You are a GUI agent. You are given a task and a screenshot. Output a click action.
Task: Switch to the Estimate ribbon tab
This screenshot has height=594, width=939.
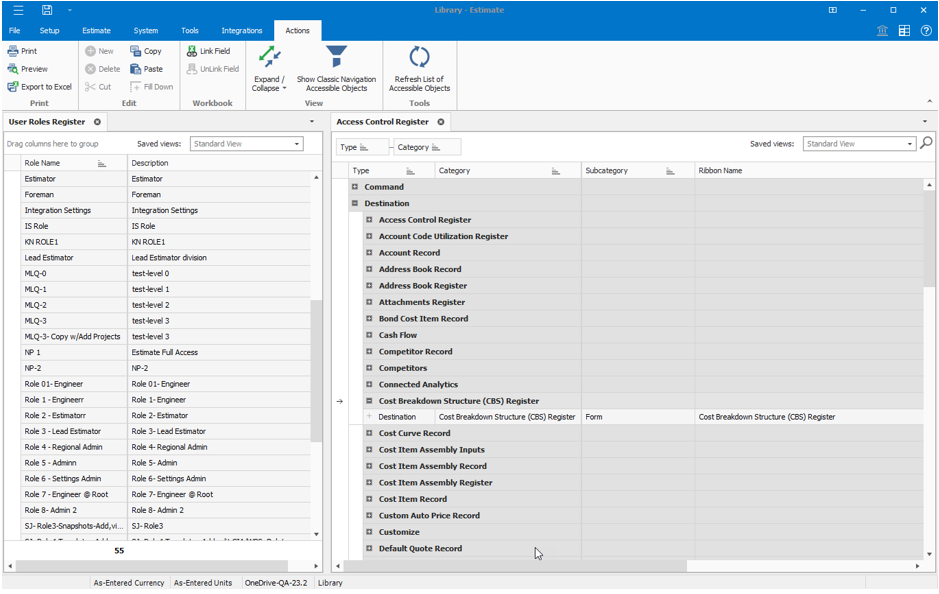point(96,31)
